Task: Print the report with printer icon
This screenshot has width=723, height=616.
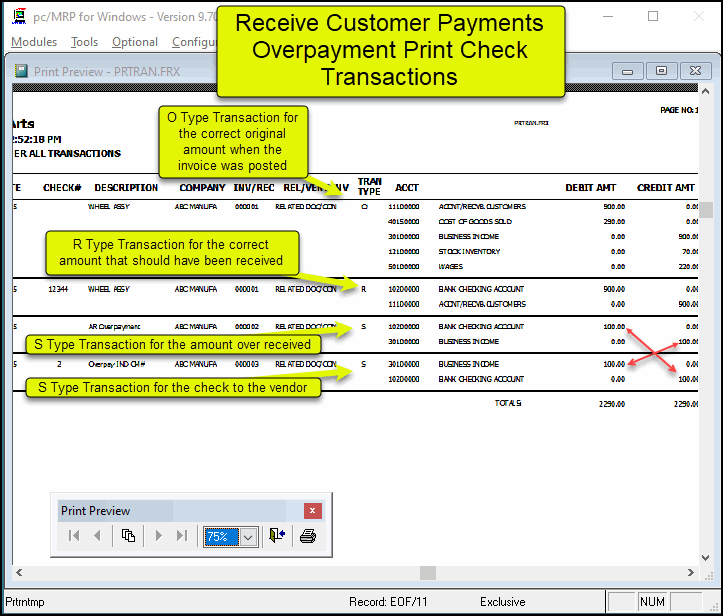Action: [308, 536]
